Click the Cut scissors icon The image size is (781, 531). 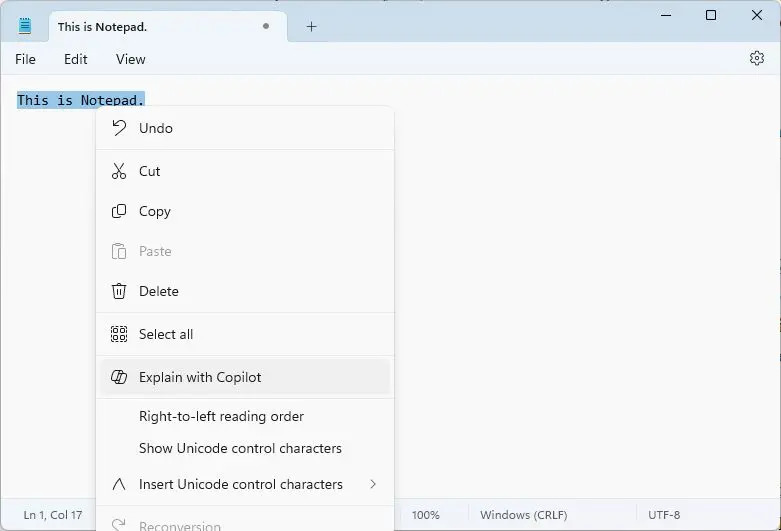119,171
